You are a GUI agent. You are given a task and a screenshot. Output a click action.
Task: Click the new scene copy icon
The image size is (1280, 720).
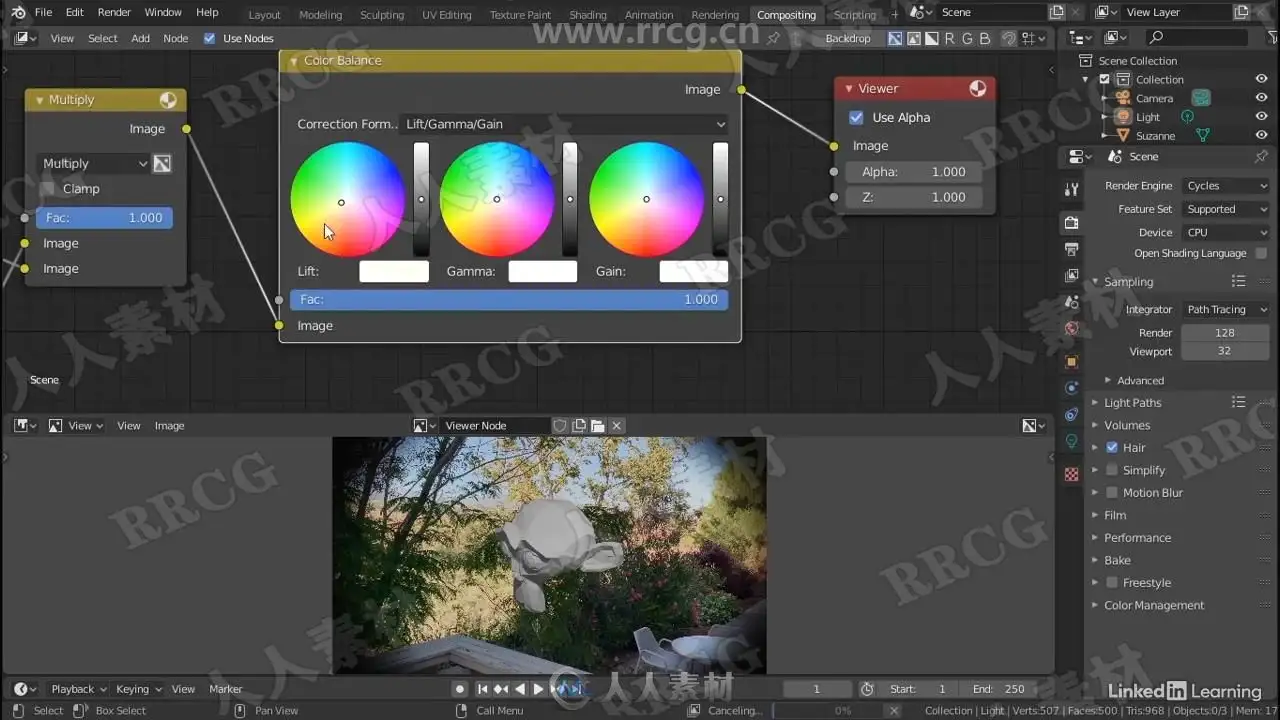(x=1057, y=12)
